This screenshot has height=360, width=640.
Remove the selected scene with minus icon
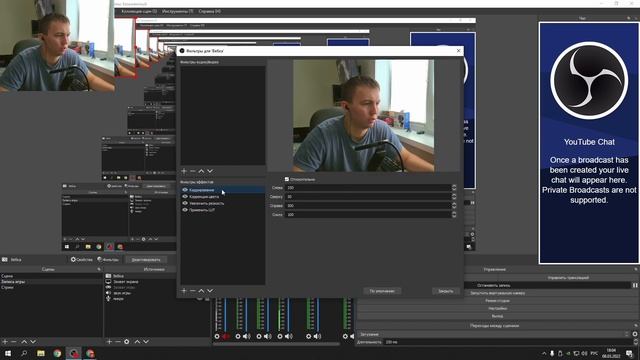(13, 341)
